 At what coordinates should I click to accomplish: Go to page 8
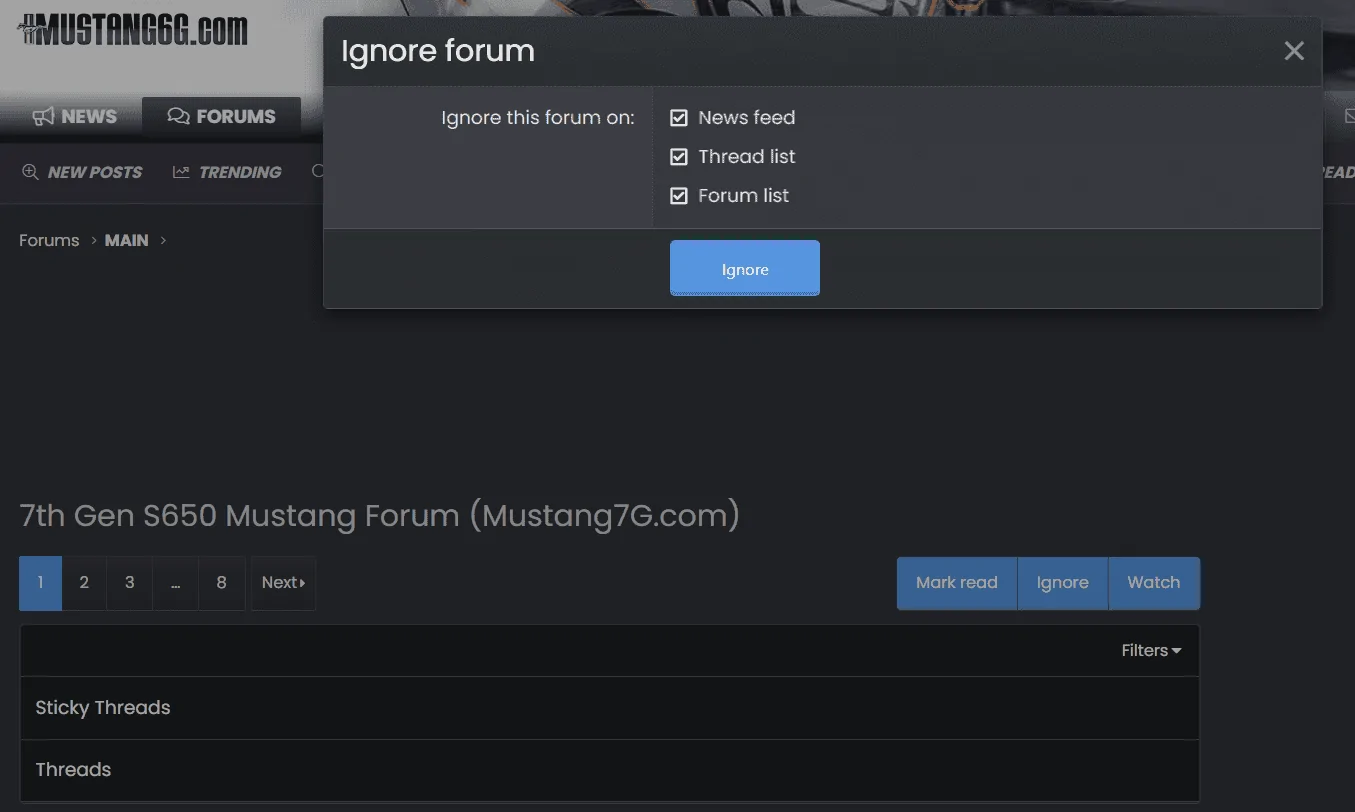[x=222, y=583]
